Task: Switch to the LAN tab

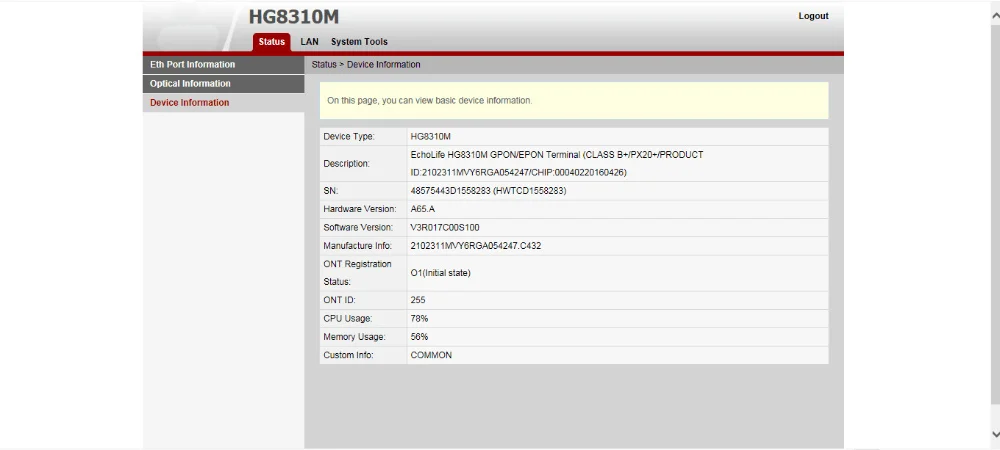Action: coord(309,42)
